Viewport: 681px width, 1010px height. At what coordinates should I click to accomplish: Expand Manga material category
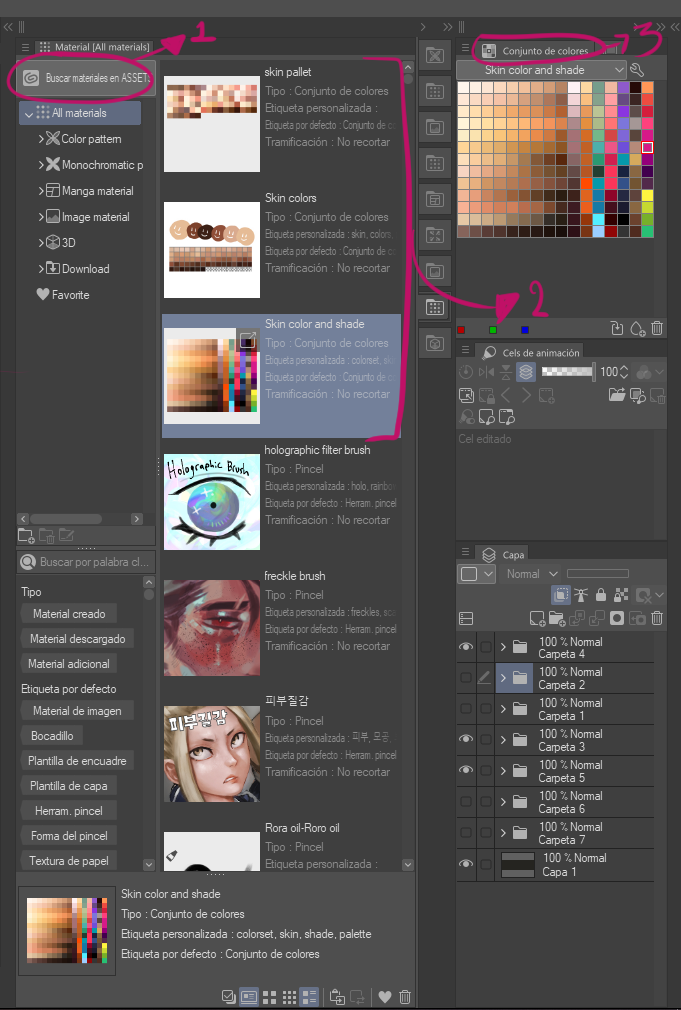point(41,191)
